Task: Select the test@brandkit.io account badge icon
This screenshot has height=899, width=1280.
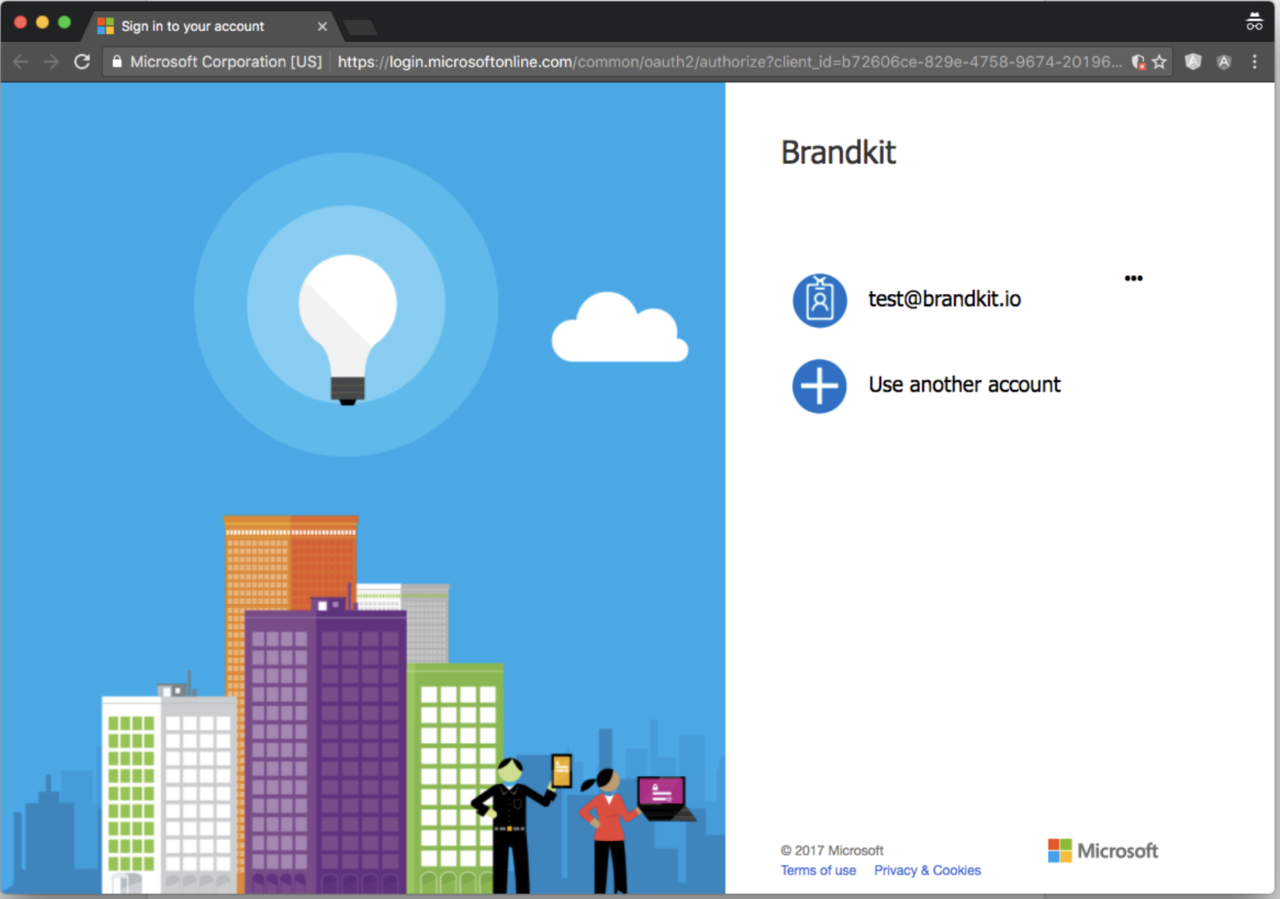Action: 819,300
